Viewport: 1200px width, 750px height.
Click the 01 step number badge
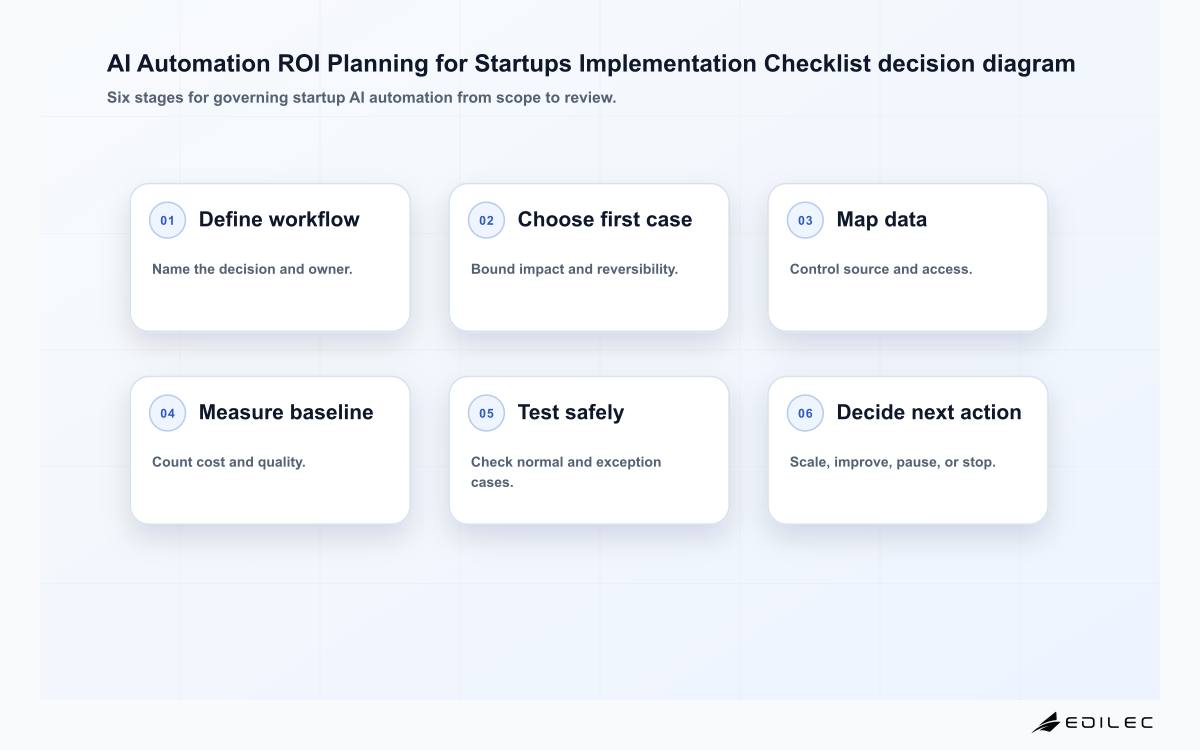[x=167, y=220]
